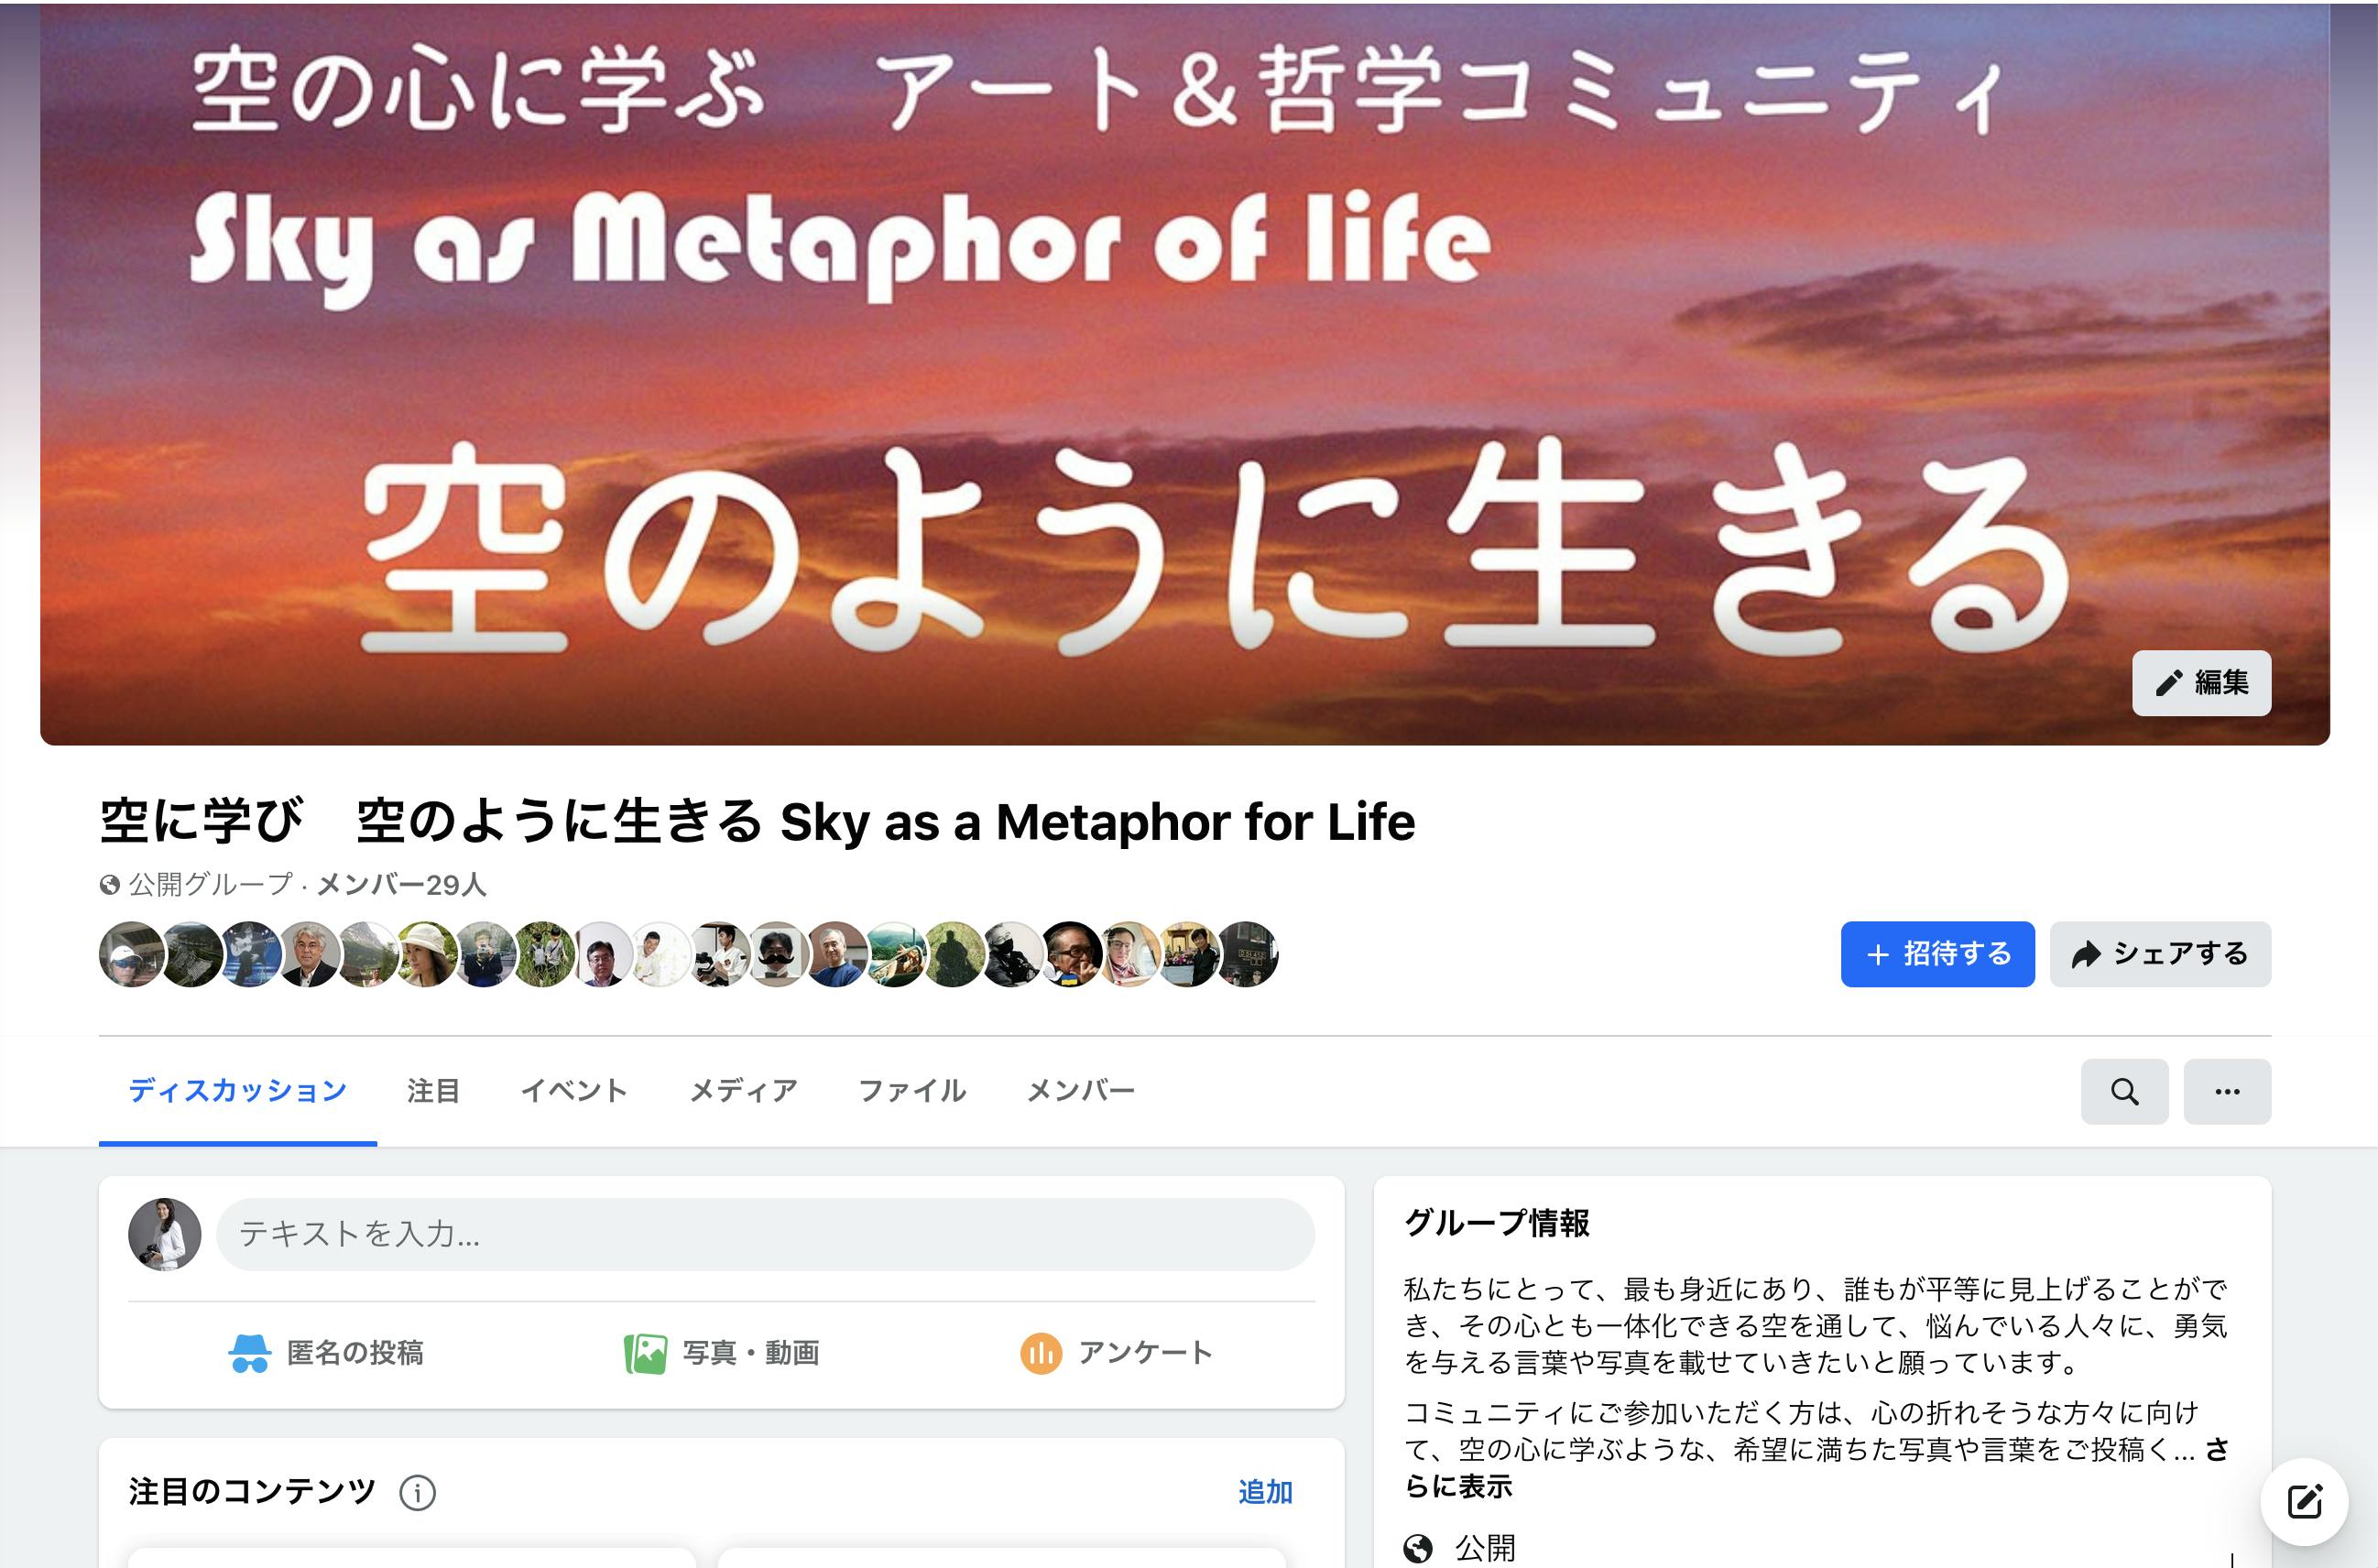Click the globe icon next to 公開
2378x1568 pixels.
click(1418, 1548)
